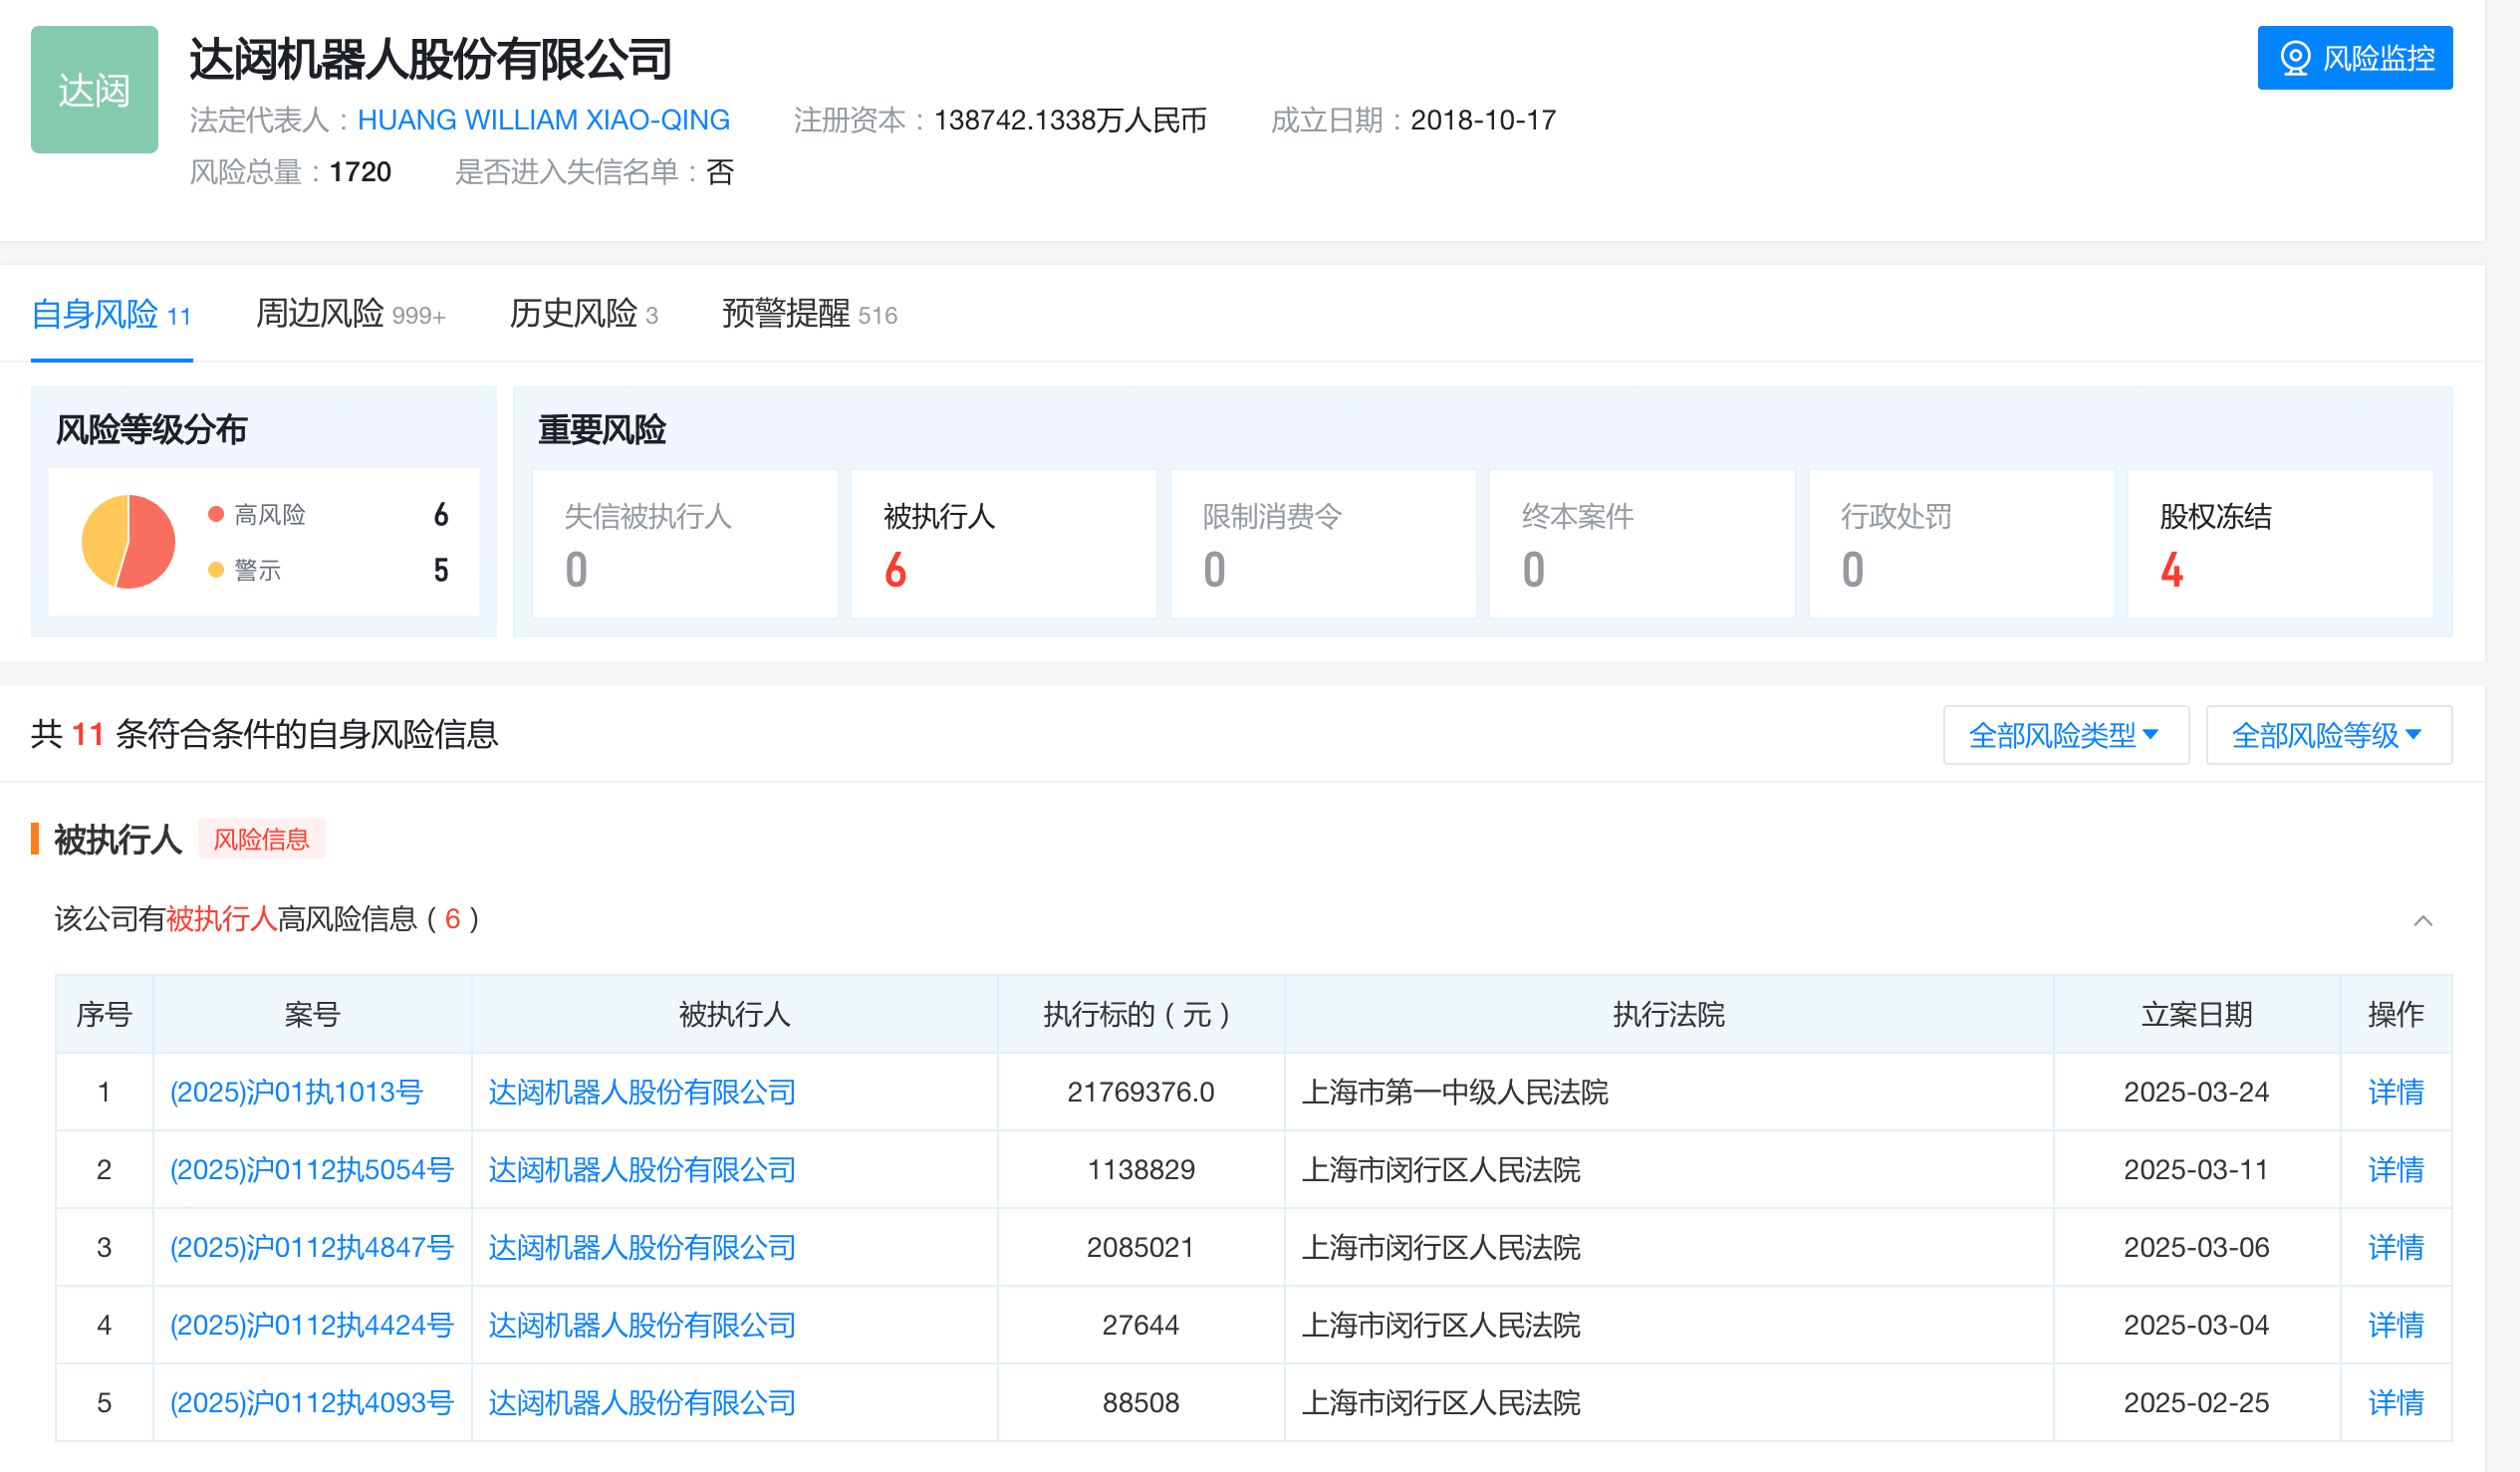Image resolution: width=2520 pixels, height=1472 pixels.
Task: Click the 风险监控 button
Action: click(x=2354, y=58)
